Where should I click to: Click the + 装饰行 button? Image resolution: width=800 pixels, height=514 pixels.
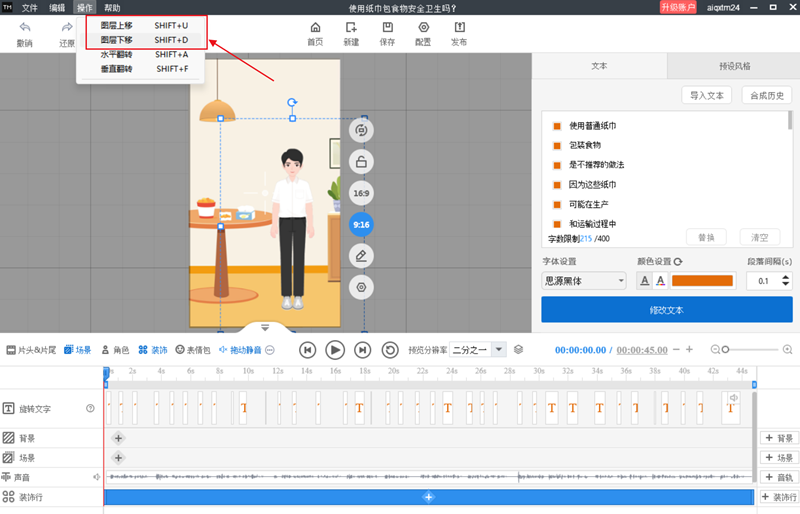pyautogui.click(x=779, y=497)
